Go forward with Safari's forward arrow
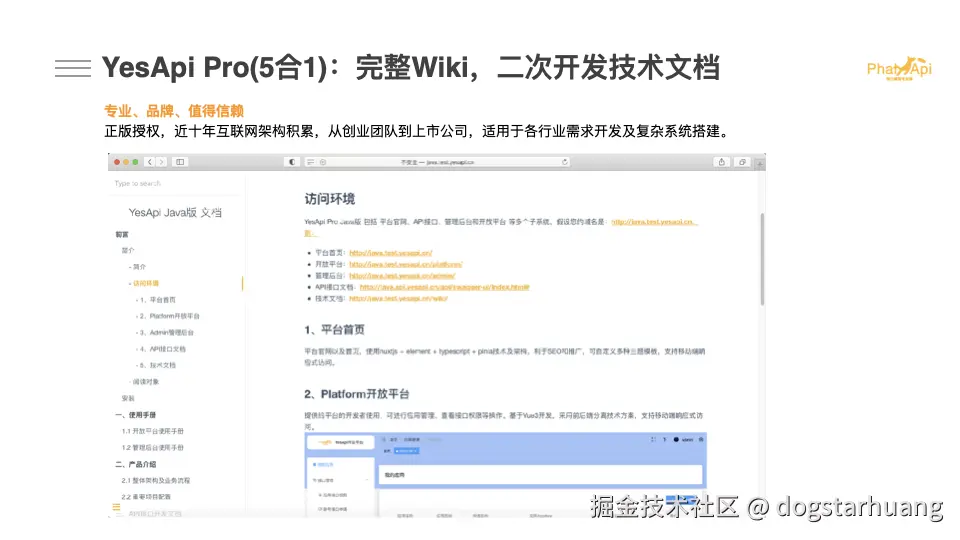Screen dimensions: 960x540 (162, 162)
